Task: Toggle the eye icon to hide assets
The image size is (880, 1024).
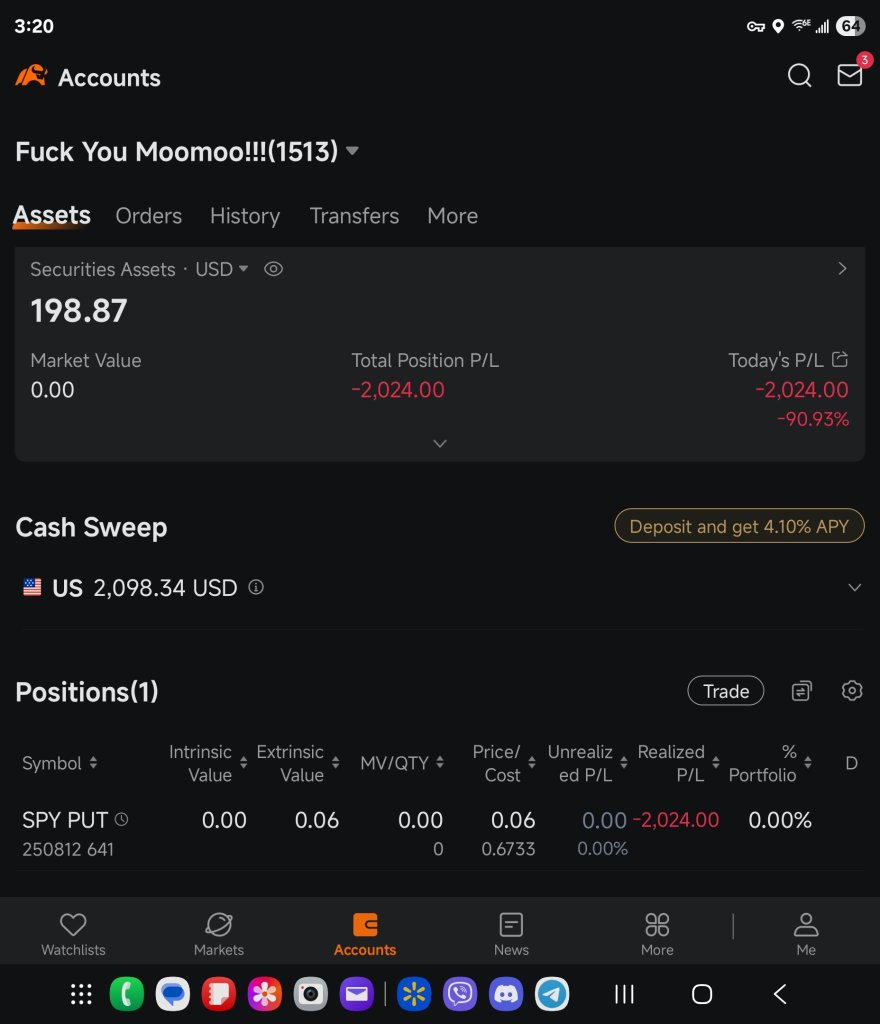Action: 273,269
